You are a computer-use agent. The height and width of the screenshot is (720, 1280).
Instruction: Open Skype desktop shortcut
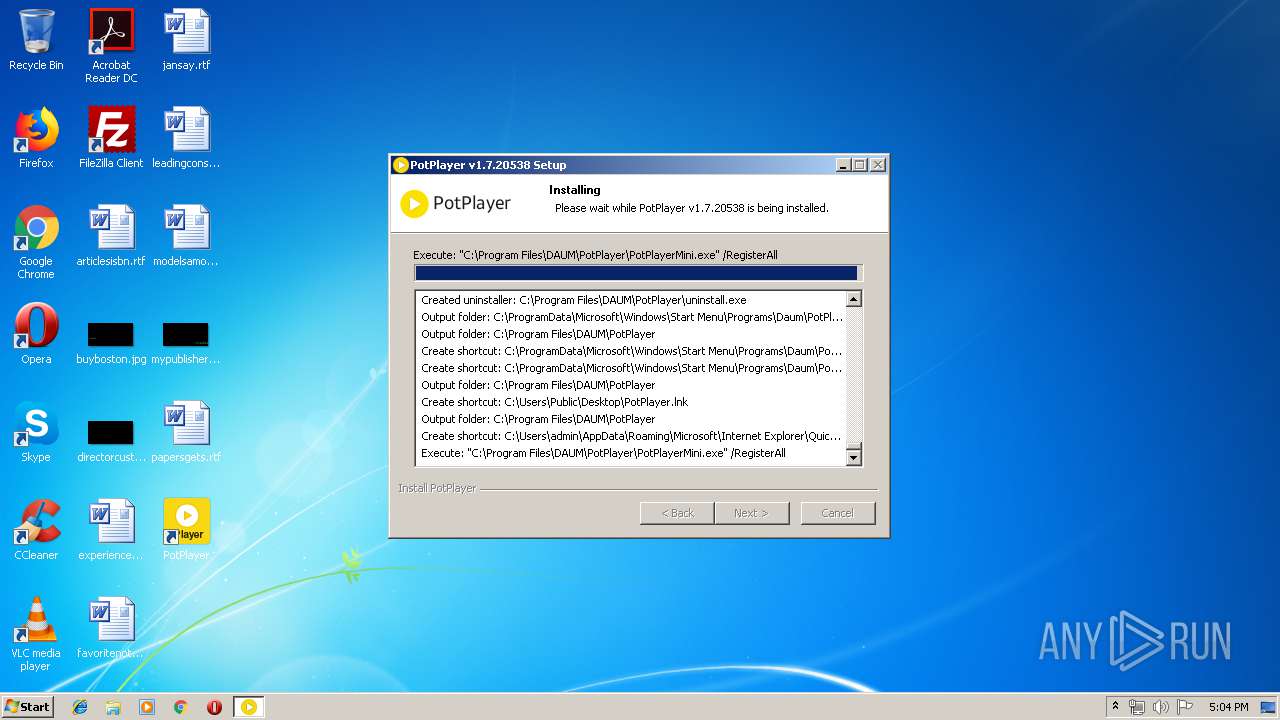[36, 432]
